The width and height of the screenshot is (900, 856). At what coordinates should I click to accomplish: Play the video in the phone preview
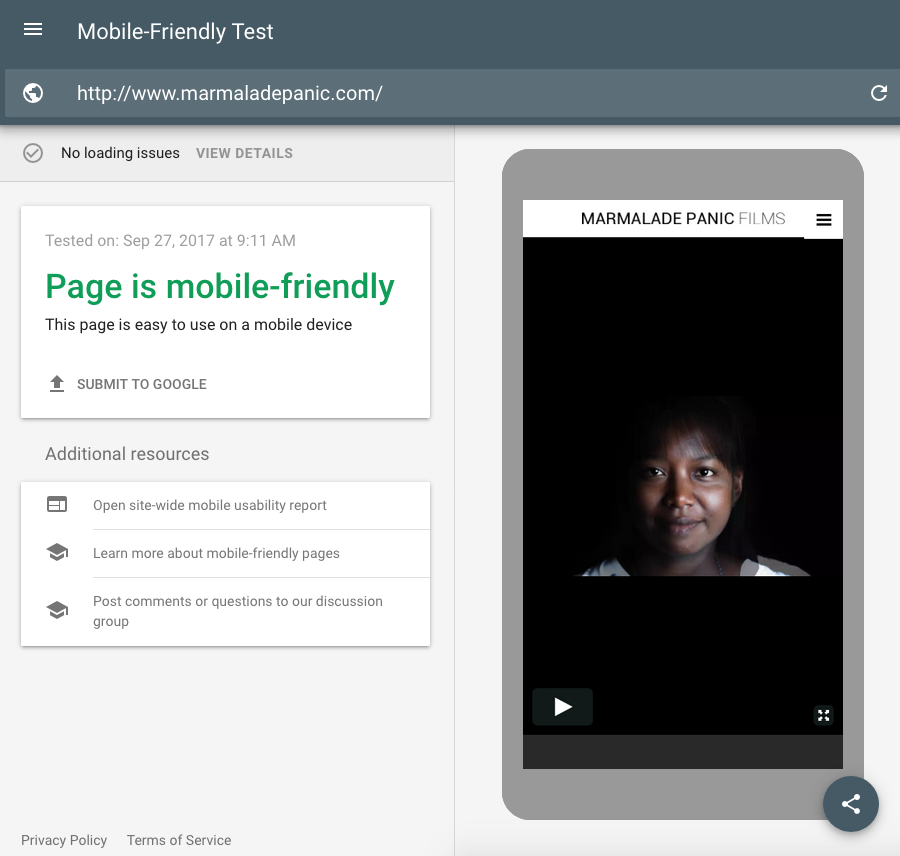[562, 707]
